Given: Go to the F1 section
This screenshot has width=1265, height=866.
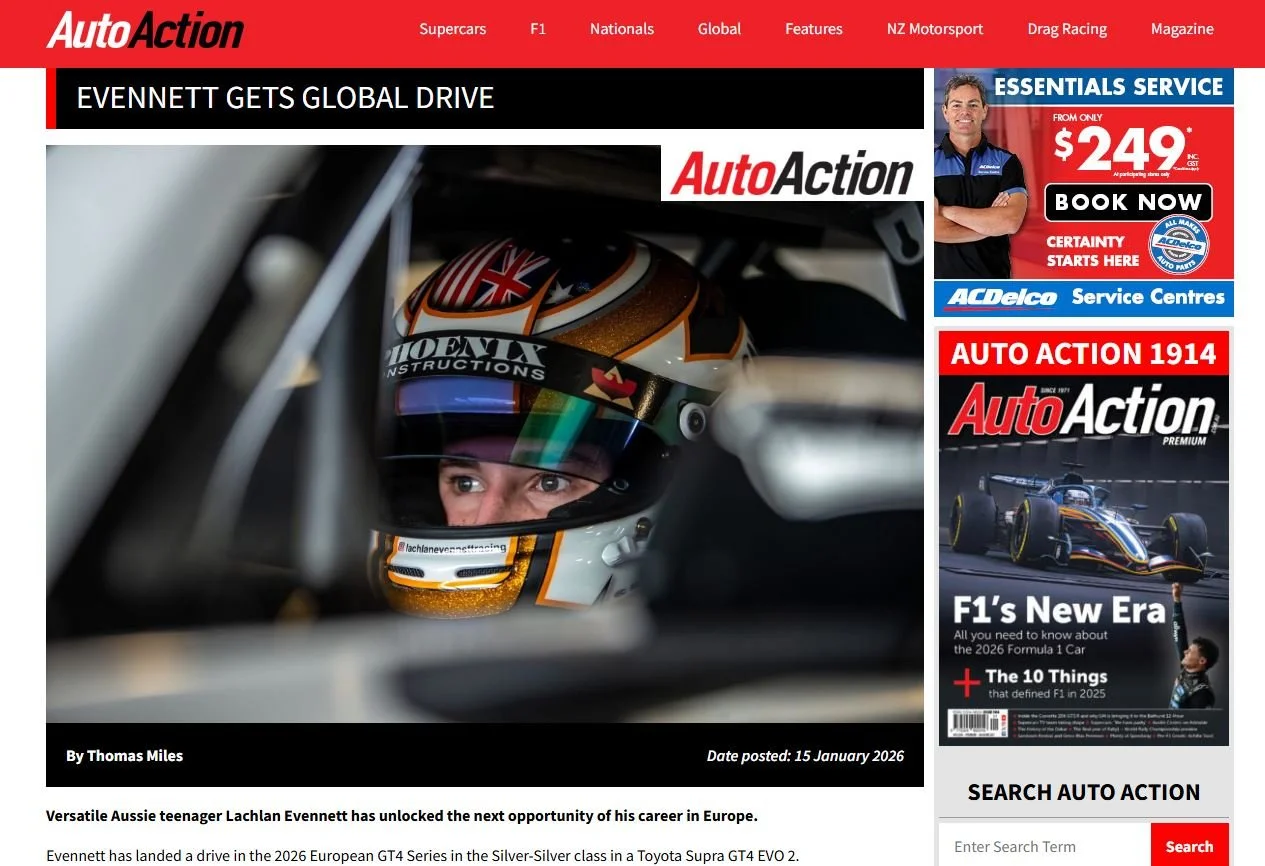Looking at the screenshot, I should pyautogui.click(x=538, y=29).
